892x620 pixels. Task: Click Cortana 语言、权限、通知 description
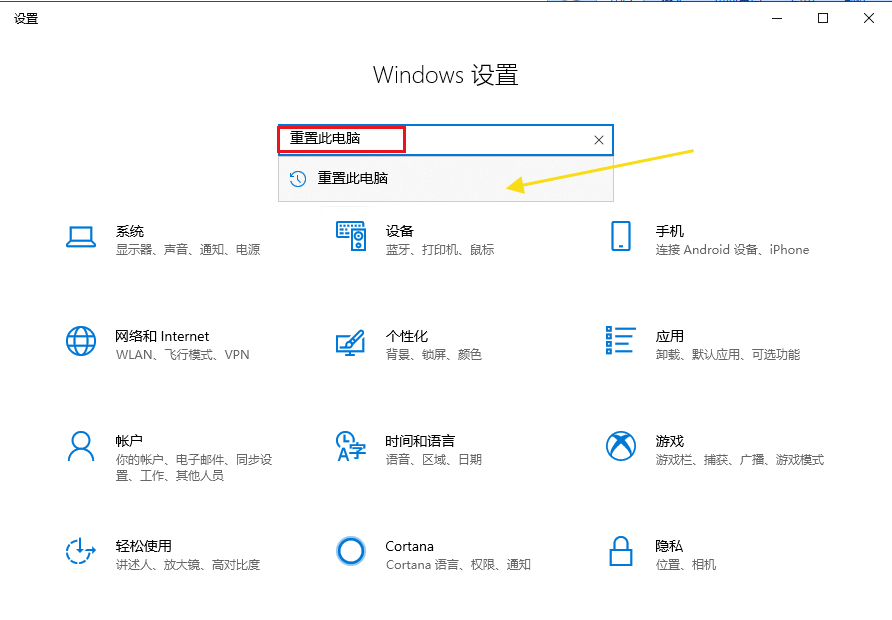coord(458,565)
